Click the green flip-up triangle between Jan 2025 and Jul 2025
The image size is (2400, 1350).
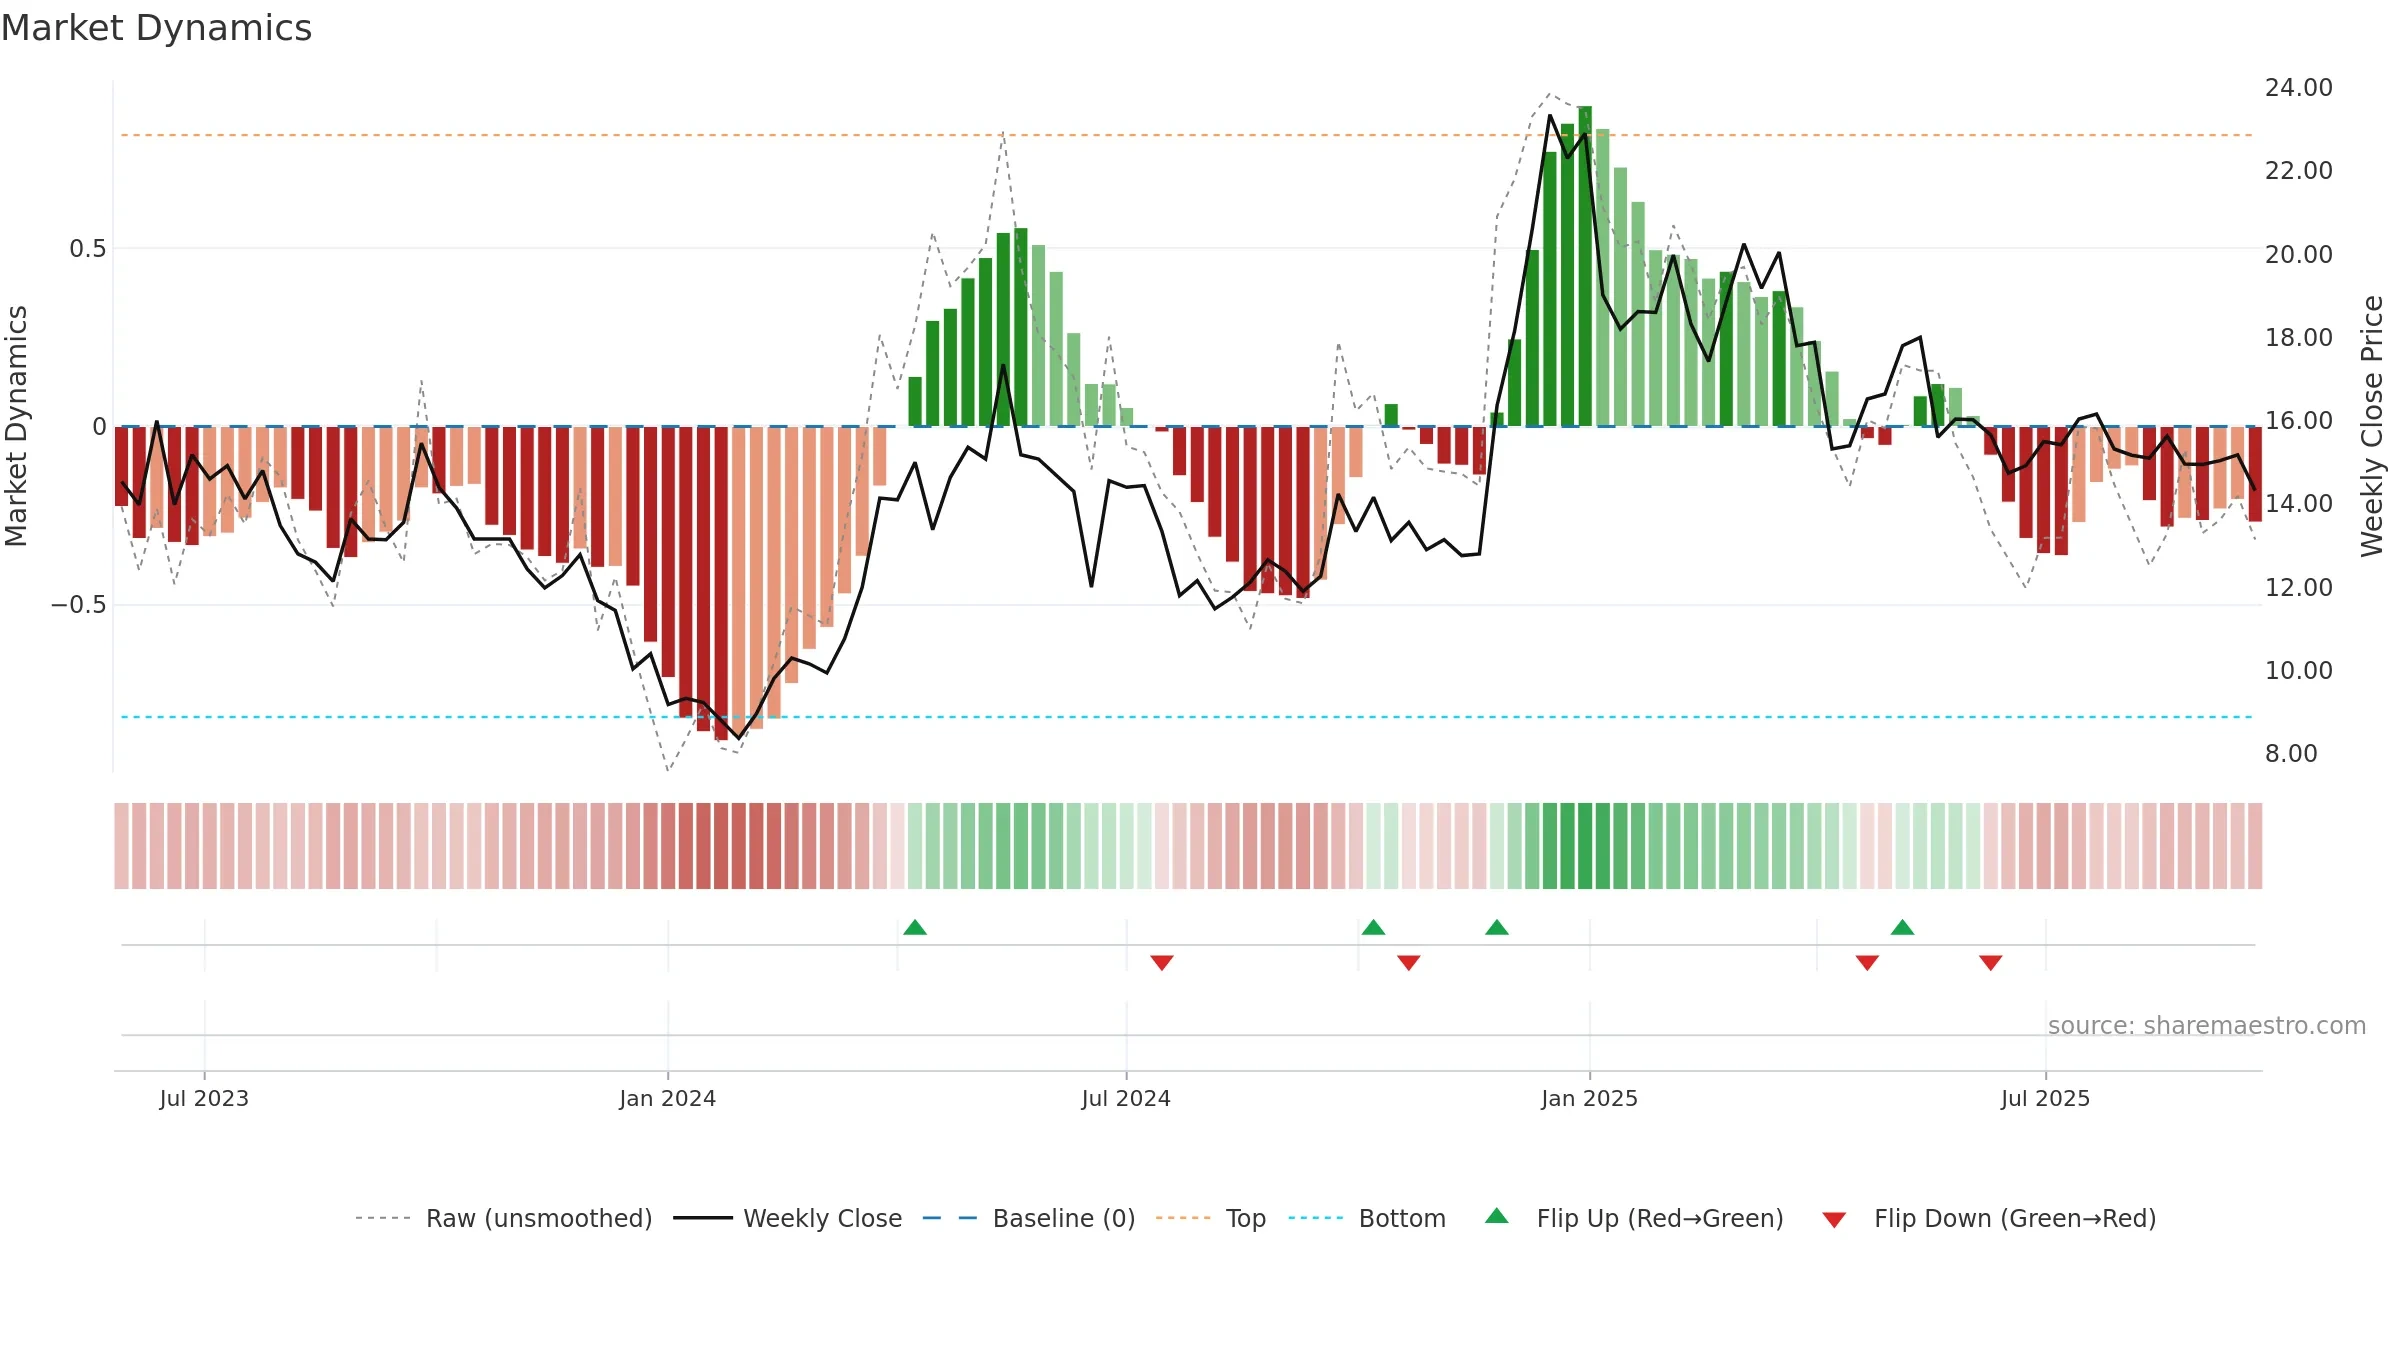coord(1902,927)
